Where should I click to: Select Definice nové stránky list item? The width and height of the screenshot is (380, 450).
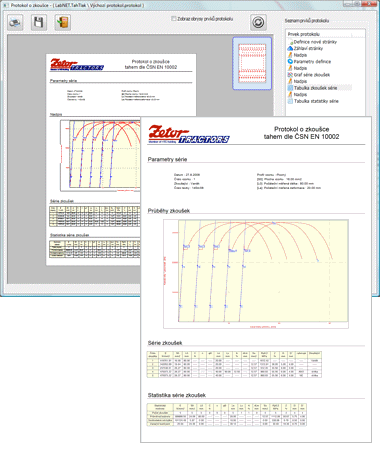coord(315,42)
